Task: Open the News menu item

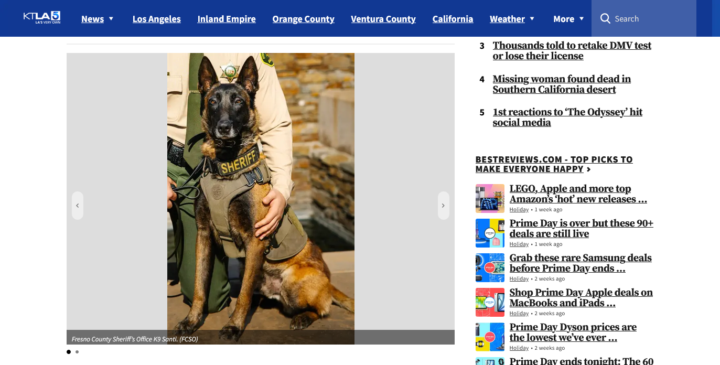Action: (x=92, y=19)
